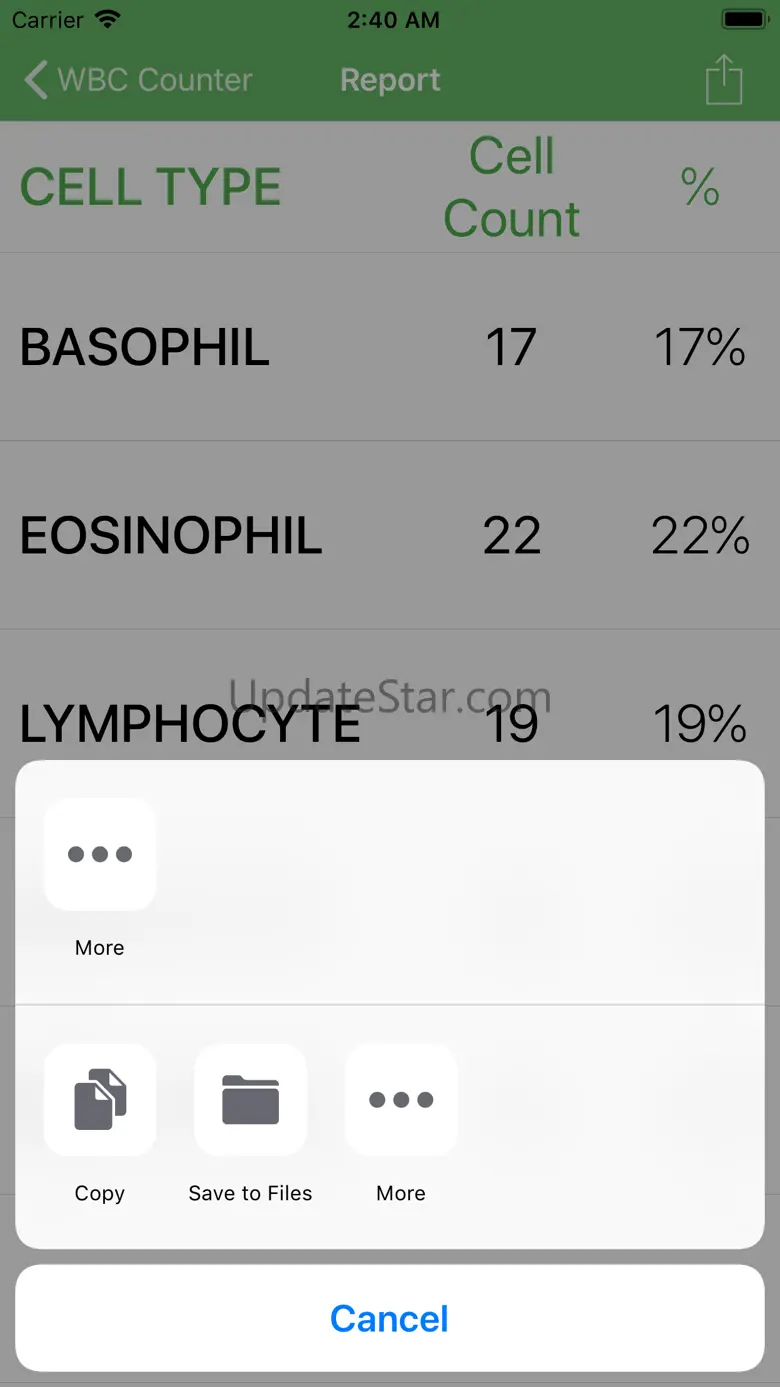Tap the Eosinophil percentage 22%
The height and width of the screenshot is (1387, 780).
coord(700,536)
